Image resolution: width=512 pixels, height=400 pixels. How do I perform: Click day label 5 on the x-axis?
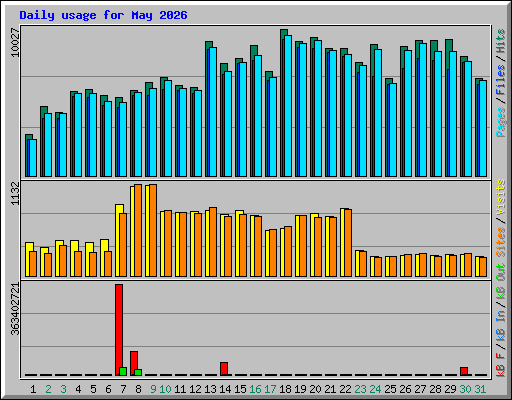(93, 389)
